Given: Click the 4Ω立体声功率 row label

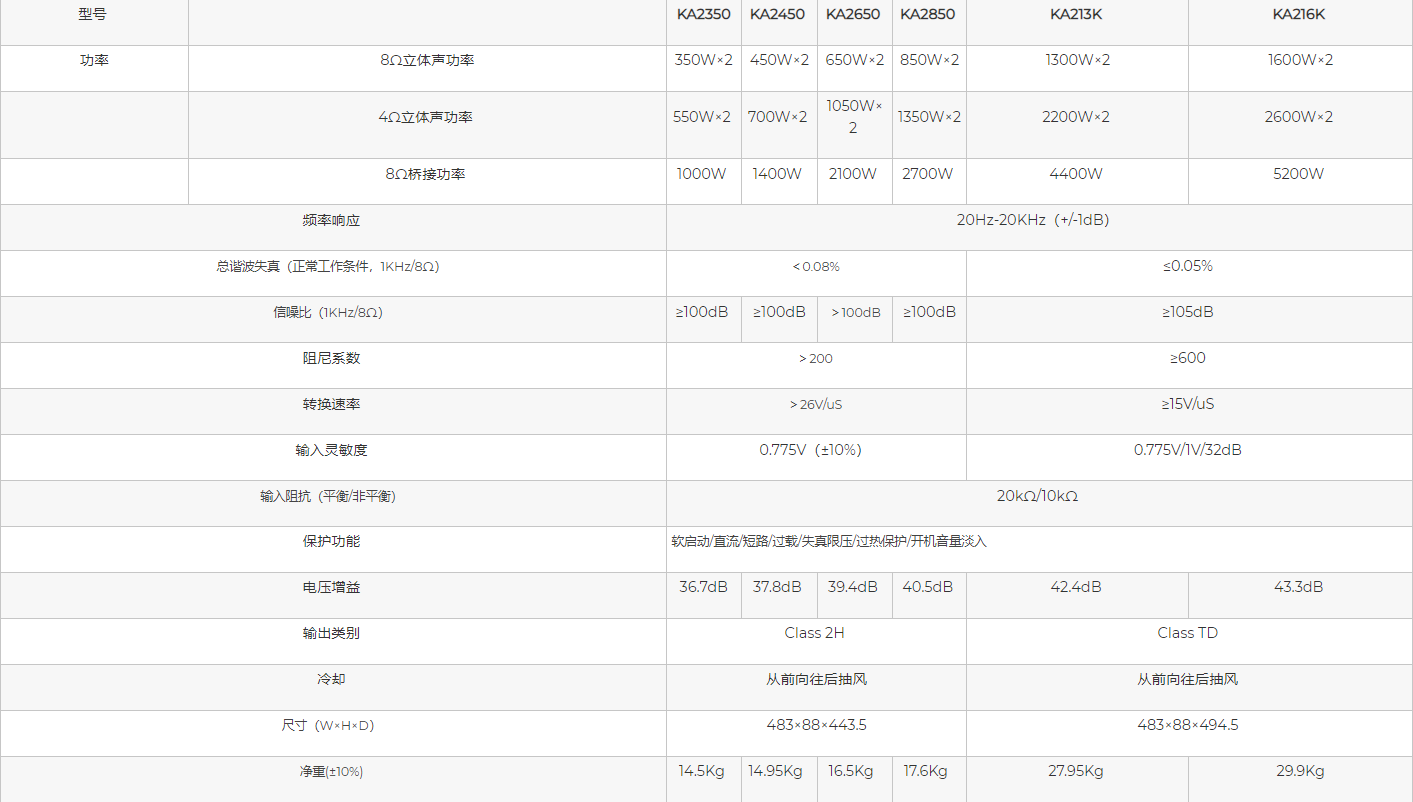Looking at the screenshot, I should click(426, 117).
